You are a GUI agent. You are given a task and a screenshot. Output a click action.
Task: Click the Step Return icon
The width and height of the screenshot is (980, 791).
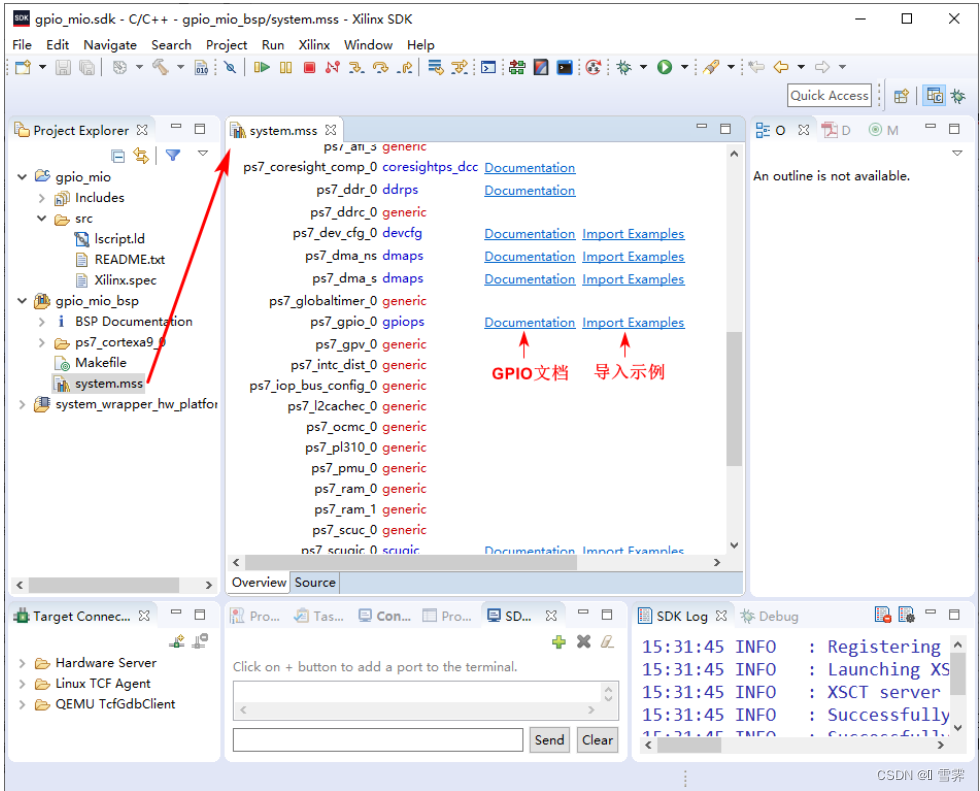point(404,67)
